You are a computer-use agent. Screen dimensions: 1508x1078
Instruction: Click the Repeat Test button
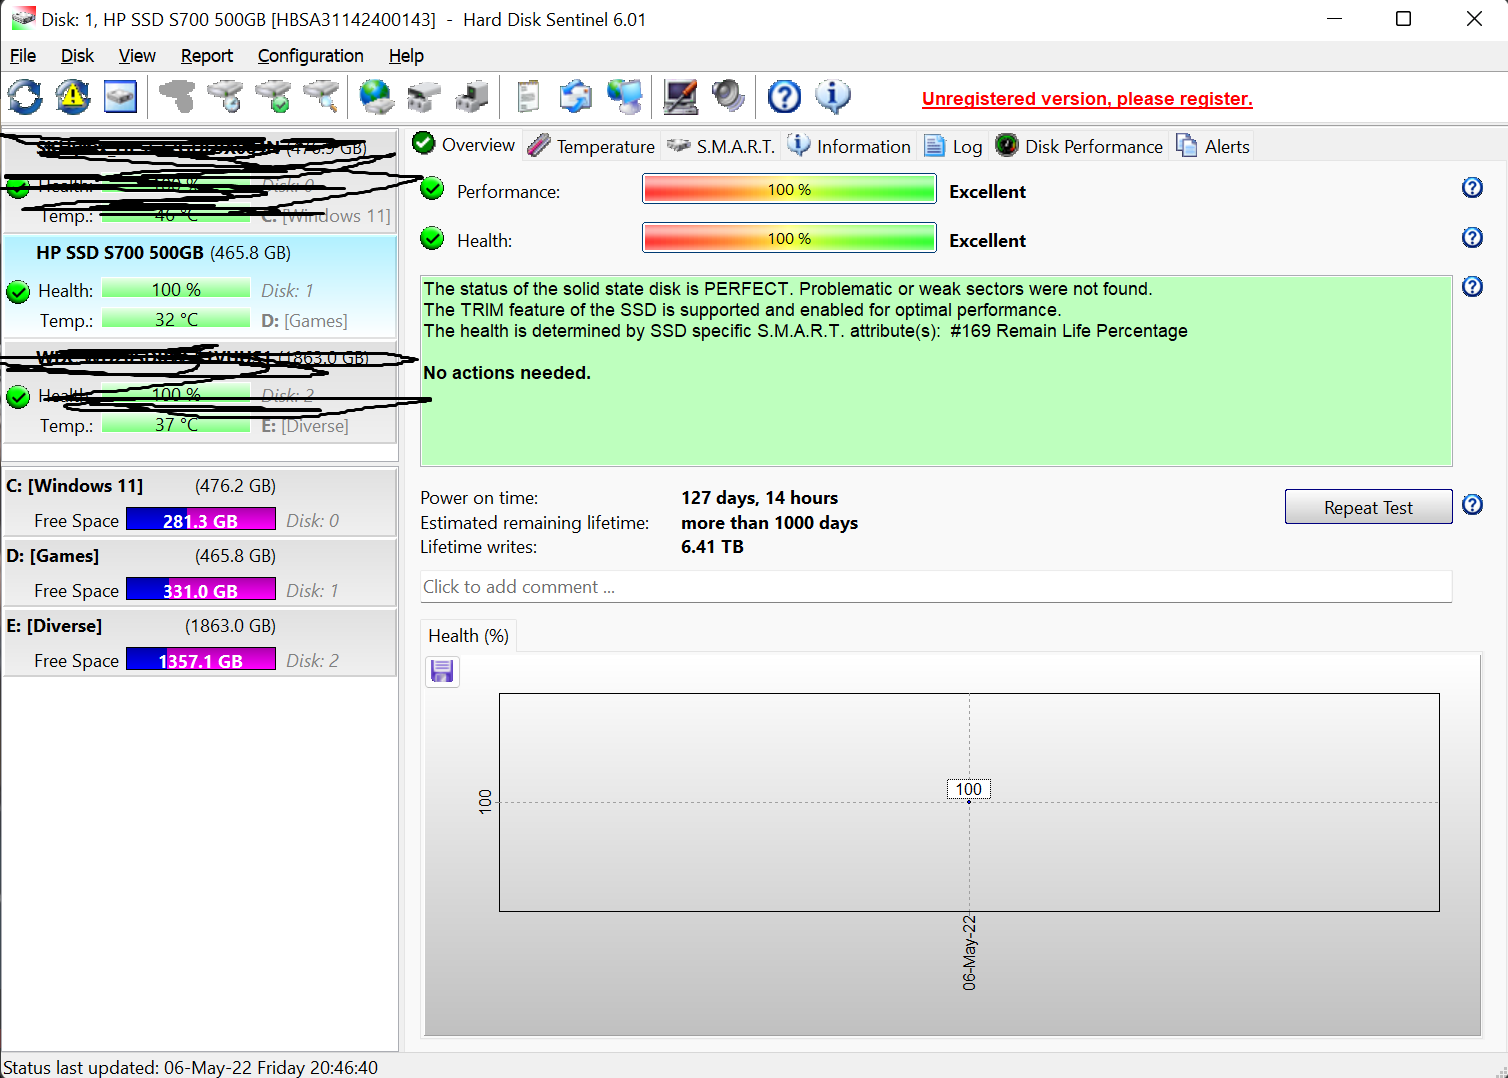(1368, 507)
